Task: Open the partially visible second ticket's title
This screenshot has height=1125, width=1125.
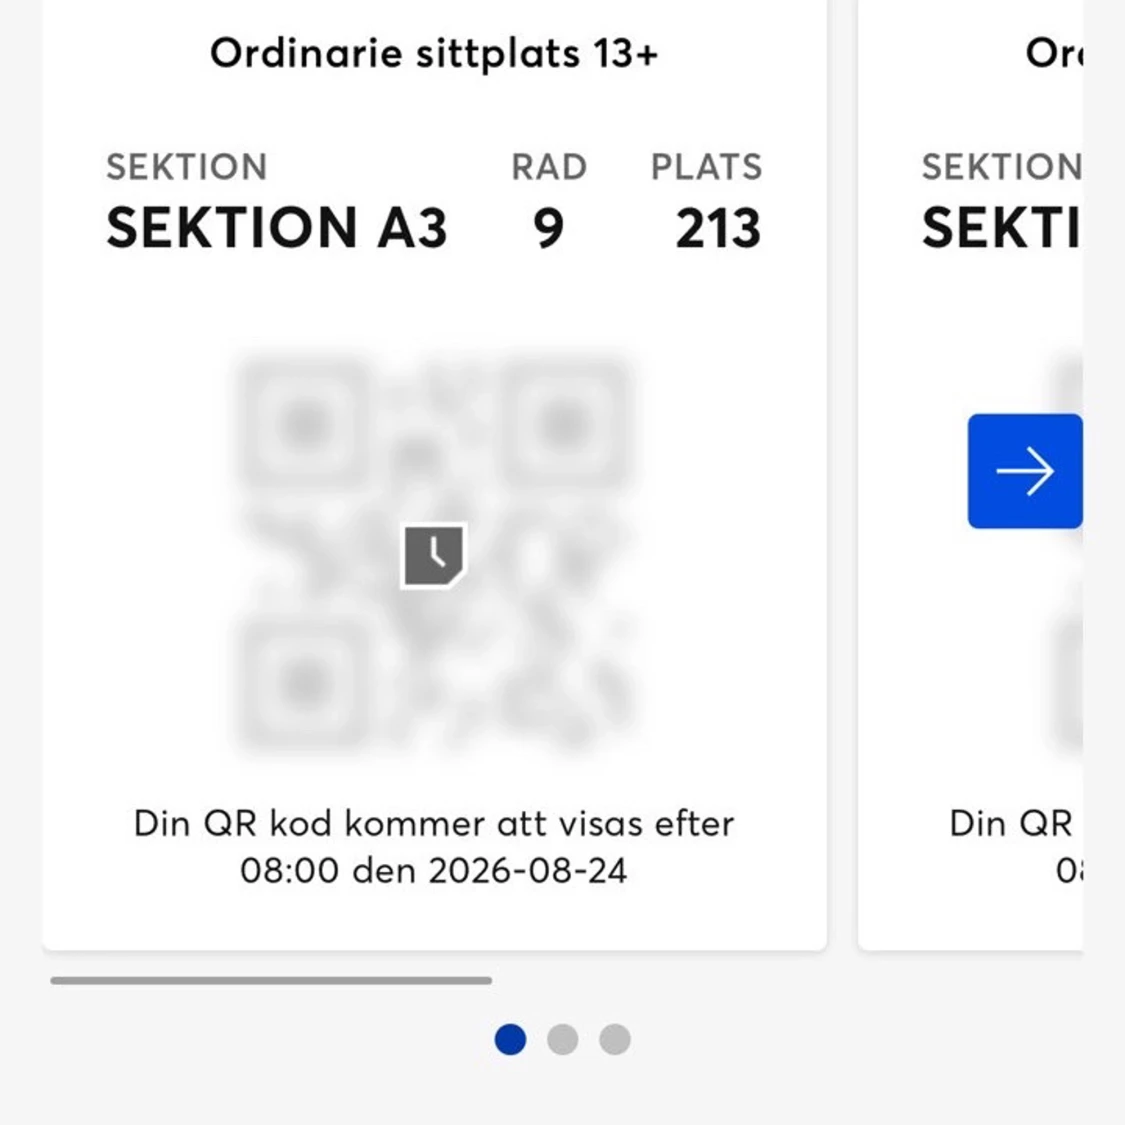Action: click(1053, 54)
